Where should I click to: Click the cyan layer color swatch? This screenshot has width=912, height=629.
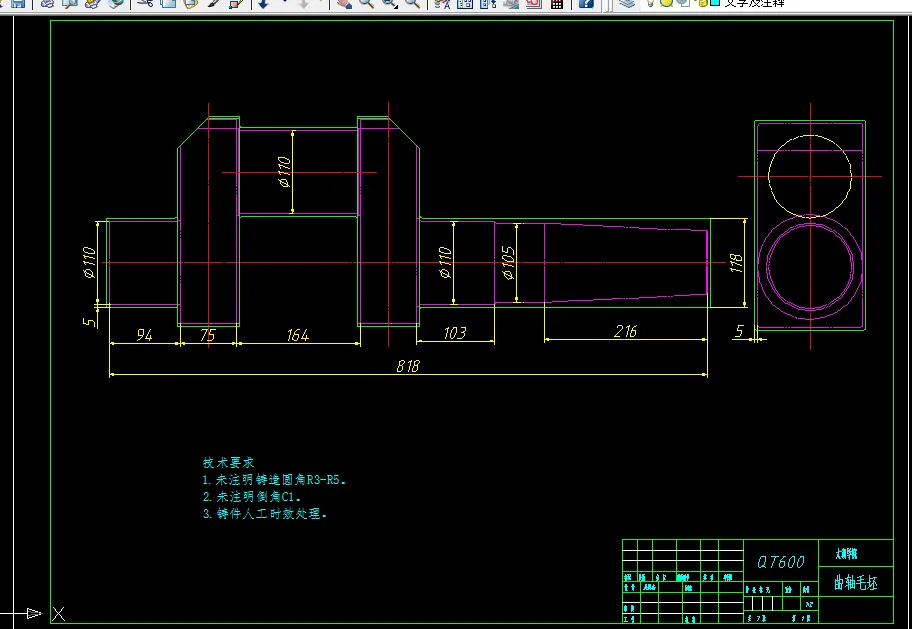tap(715, 2)
